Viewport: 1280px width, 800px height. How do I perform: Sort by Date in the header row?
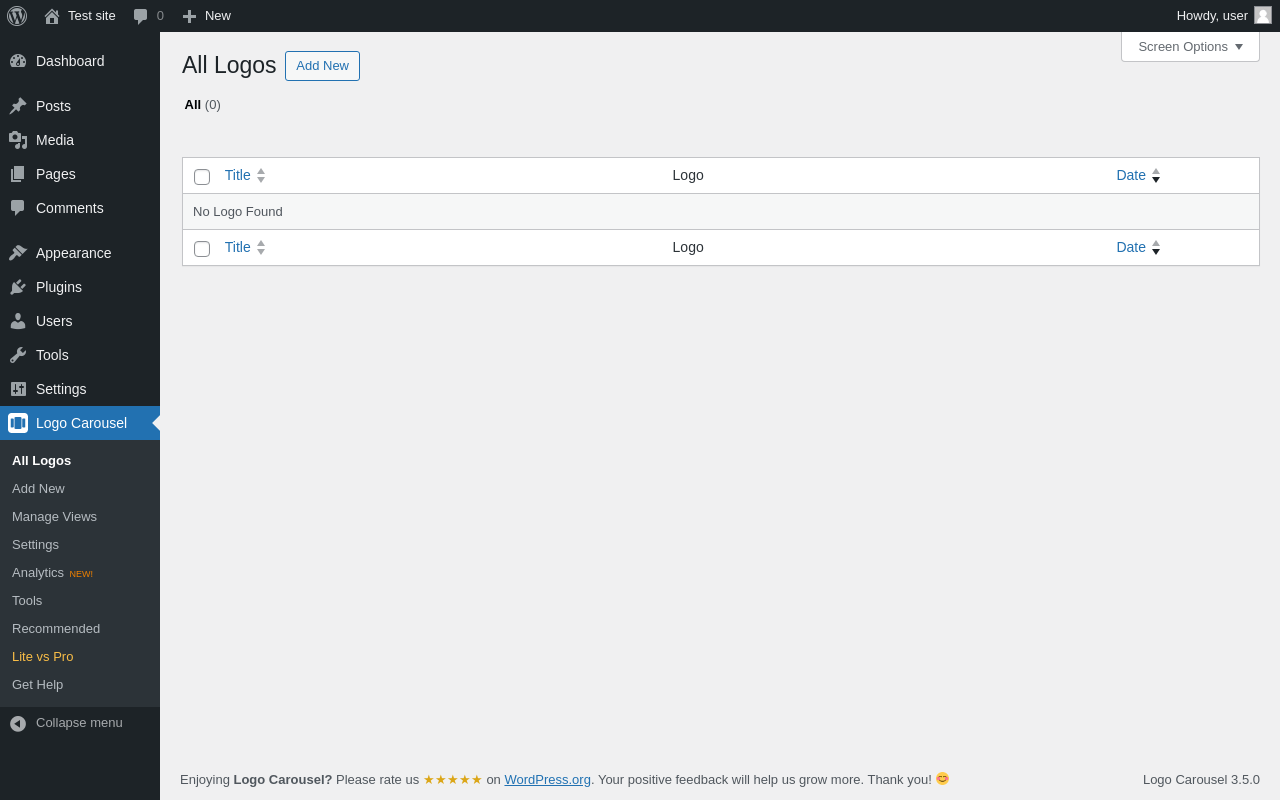tap(1138, 175)
